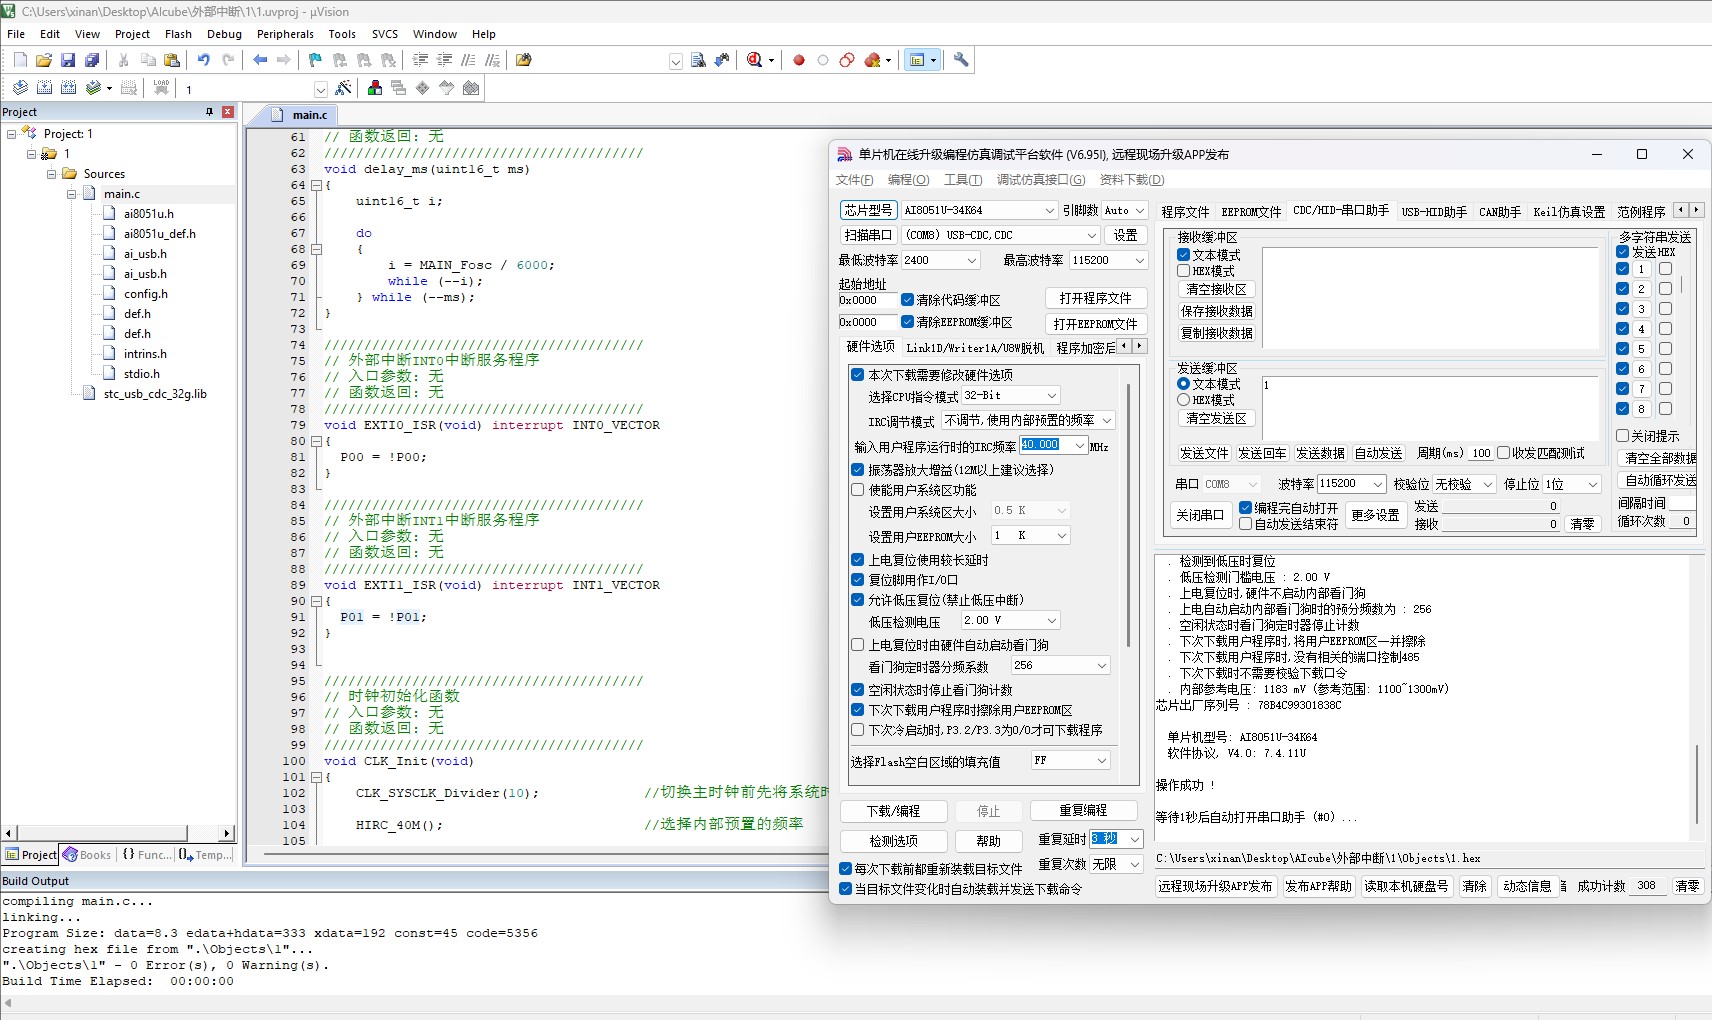
Task: Click the 检测选项 button
Action: point(893,841)
